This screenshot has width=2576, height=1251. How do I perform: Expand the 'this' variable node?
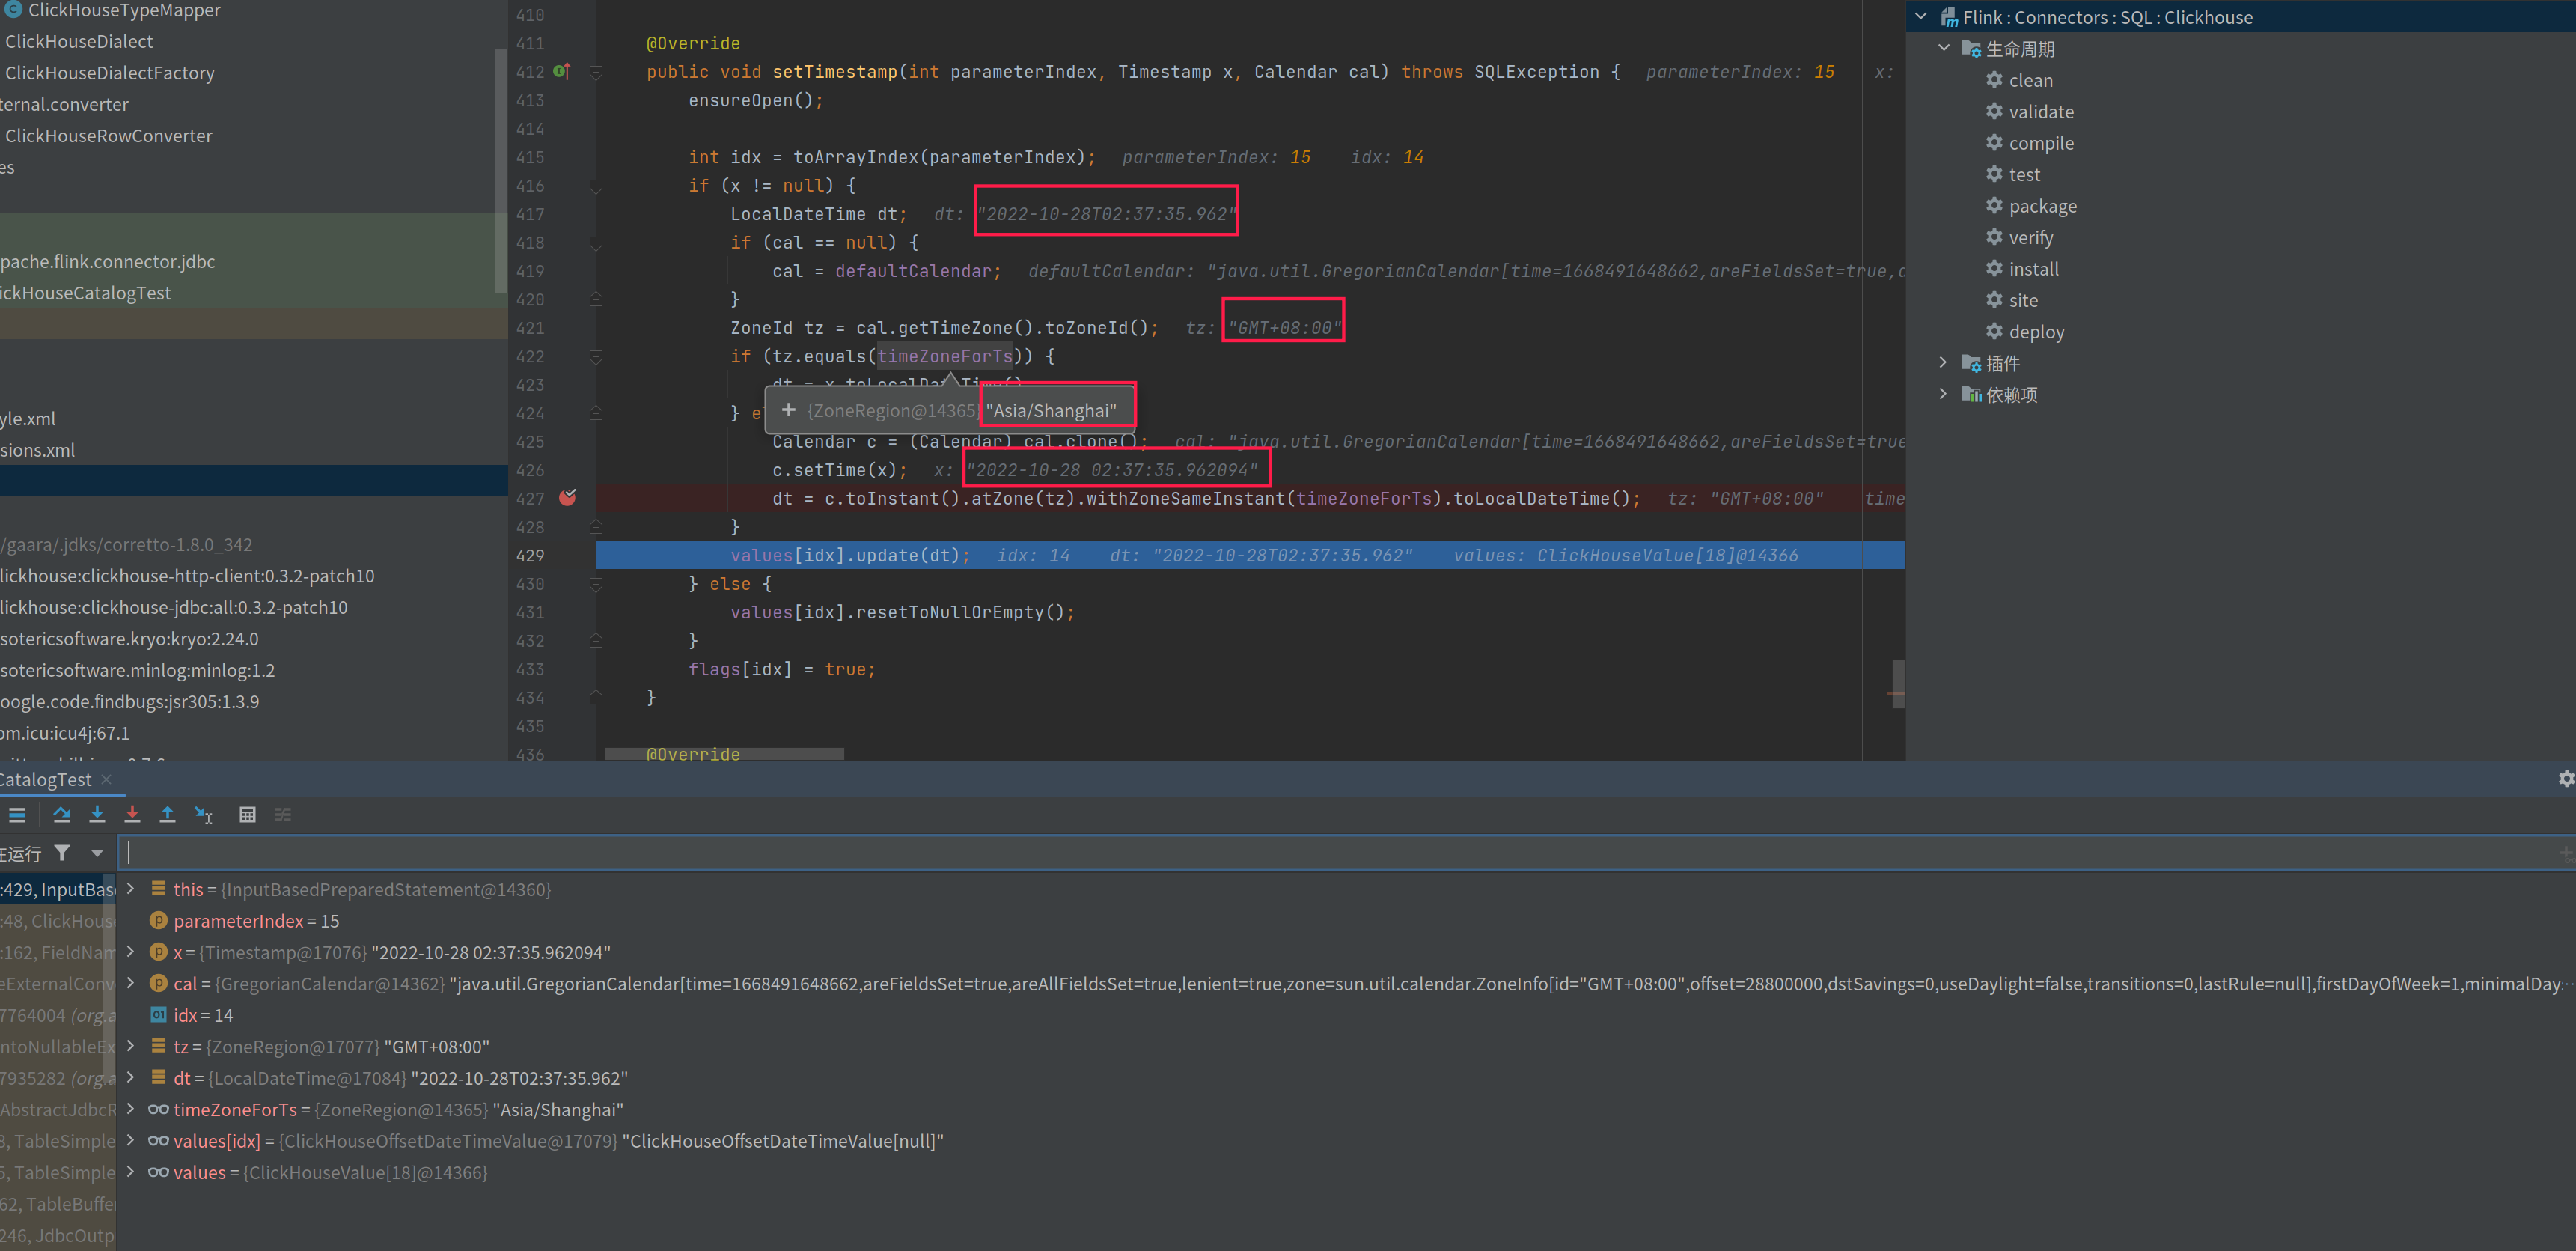(x=131, y=889)
